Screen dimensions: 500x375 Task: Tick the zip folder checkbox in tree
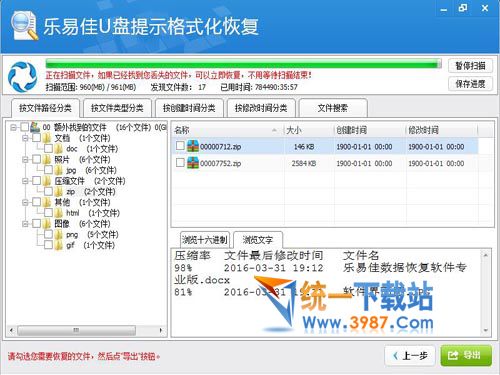point(48,191)
